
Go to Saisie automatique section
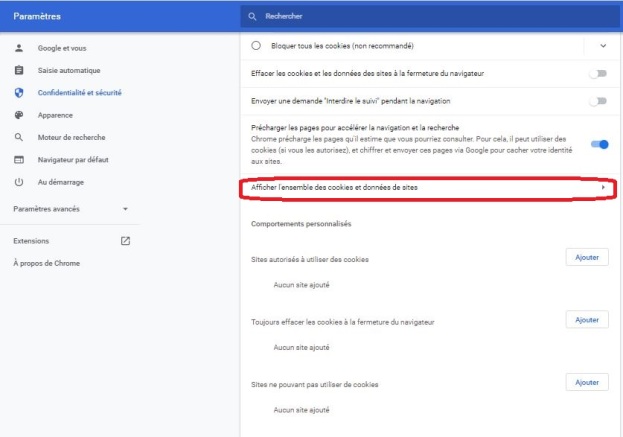click(x=70, y=70)
